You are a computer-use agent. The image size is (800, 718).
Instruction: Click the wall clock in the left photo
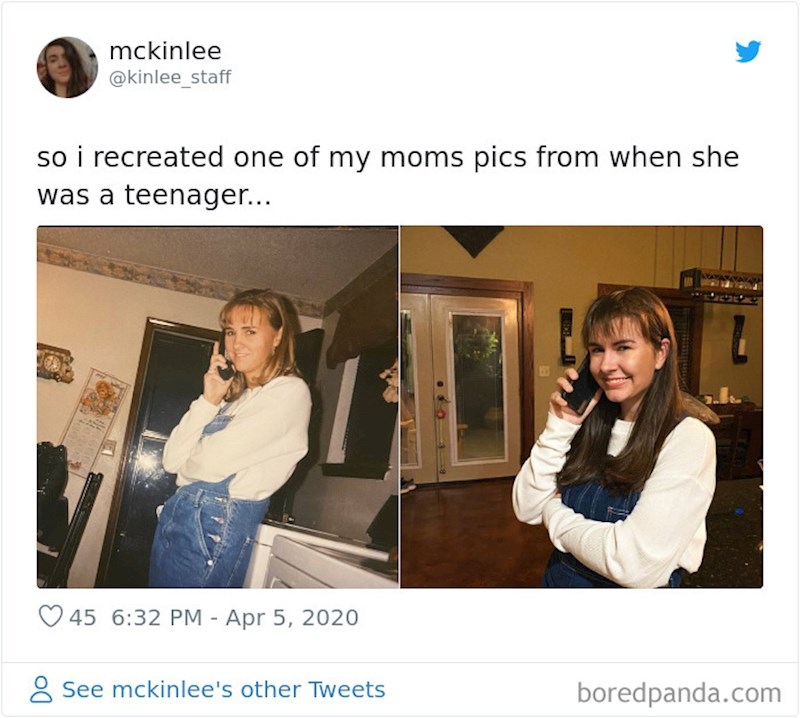click(x=55, y=362)
